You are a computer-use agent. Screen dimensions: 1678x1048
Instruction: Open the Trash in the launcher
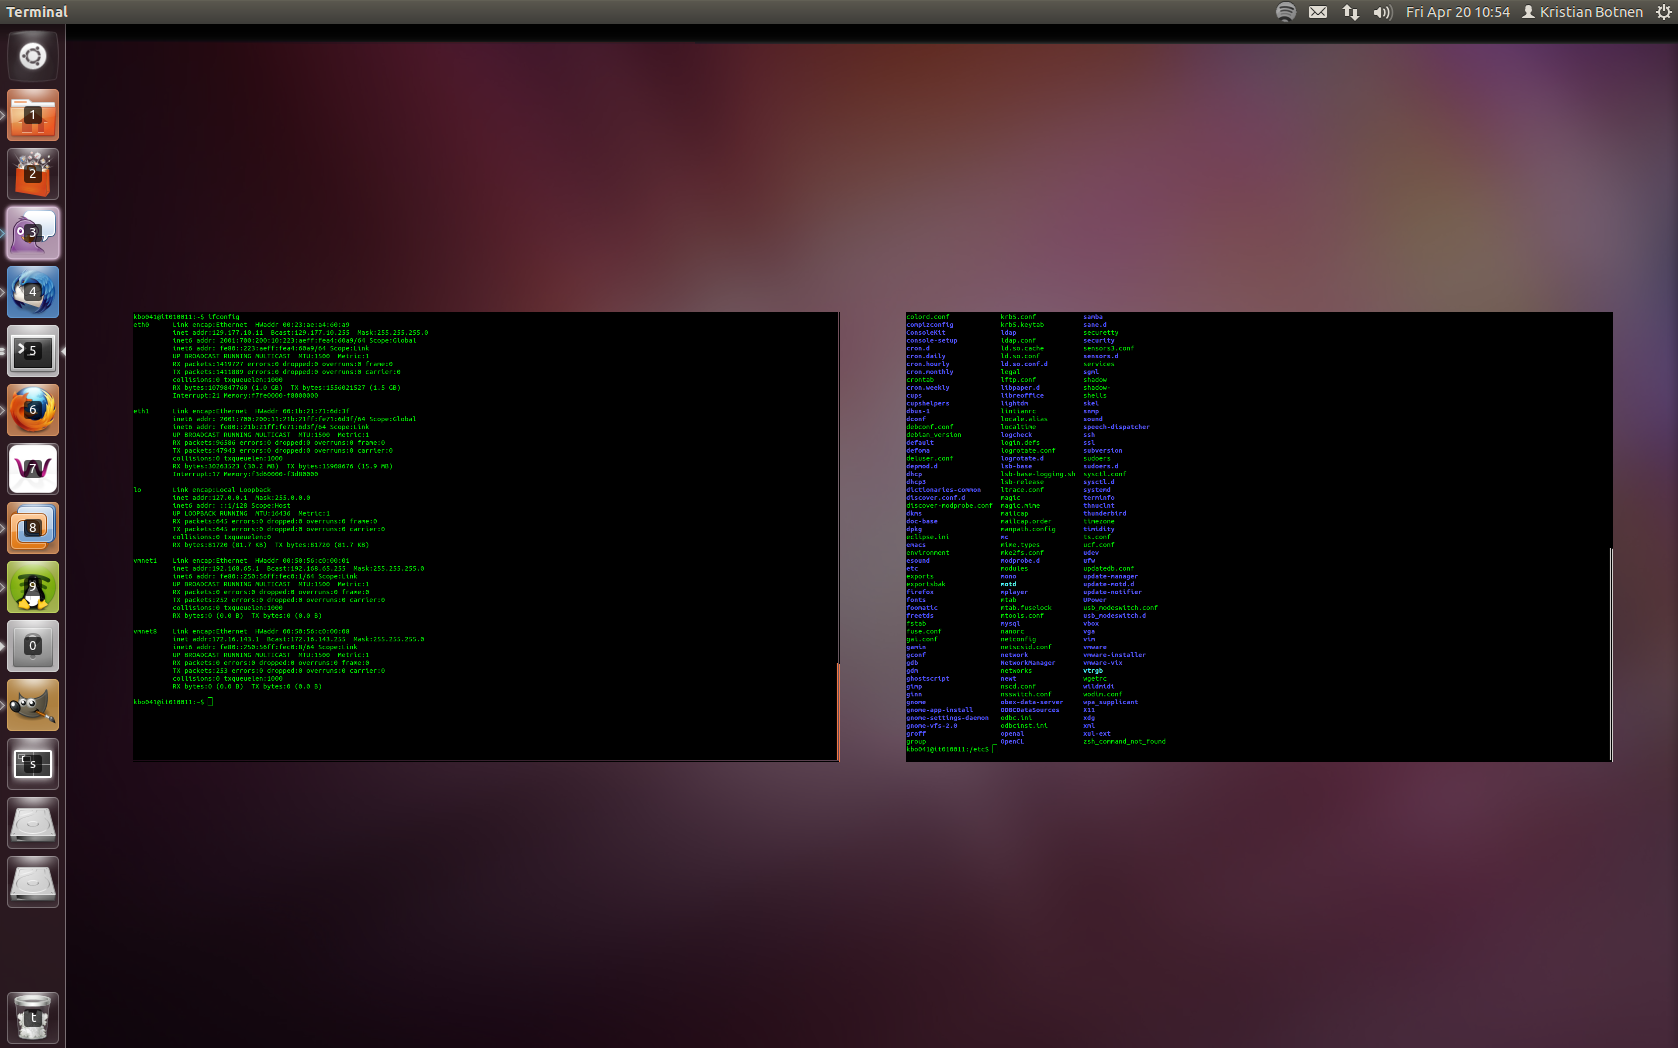[x=33, y=1017]
